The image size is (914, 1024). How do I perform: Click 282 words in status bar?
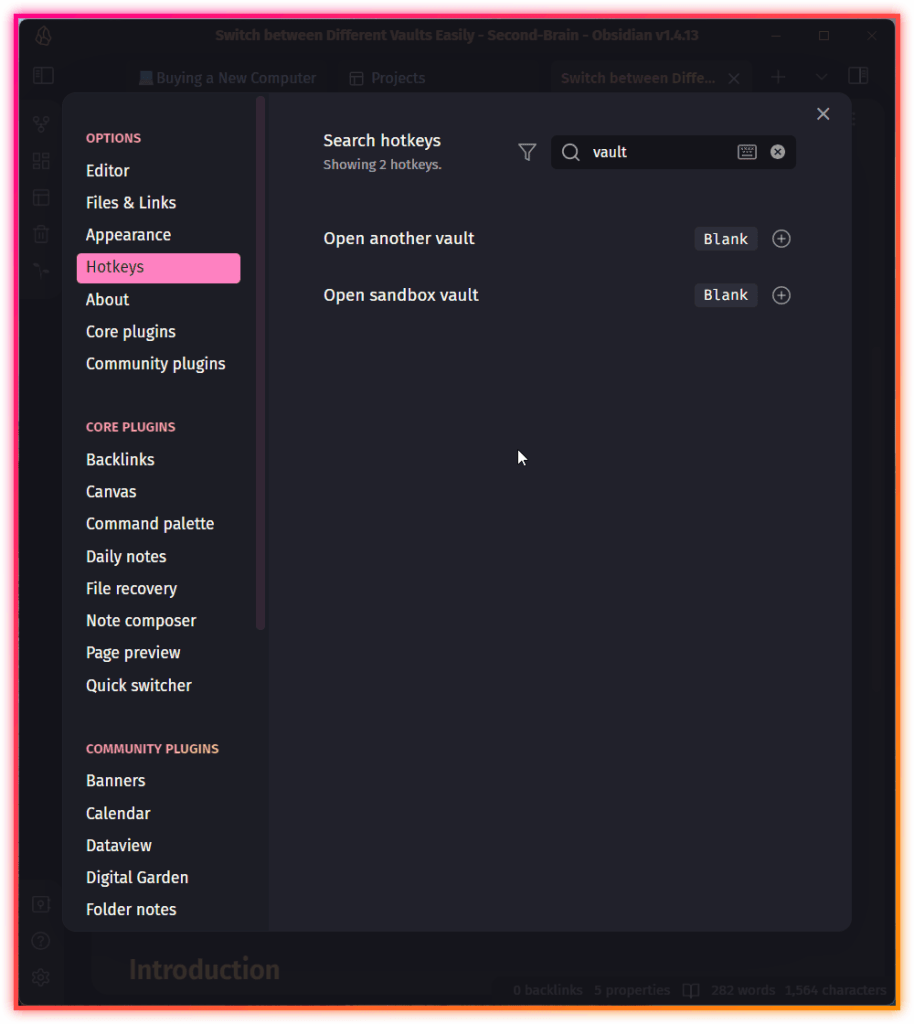tap(742, 991)
